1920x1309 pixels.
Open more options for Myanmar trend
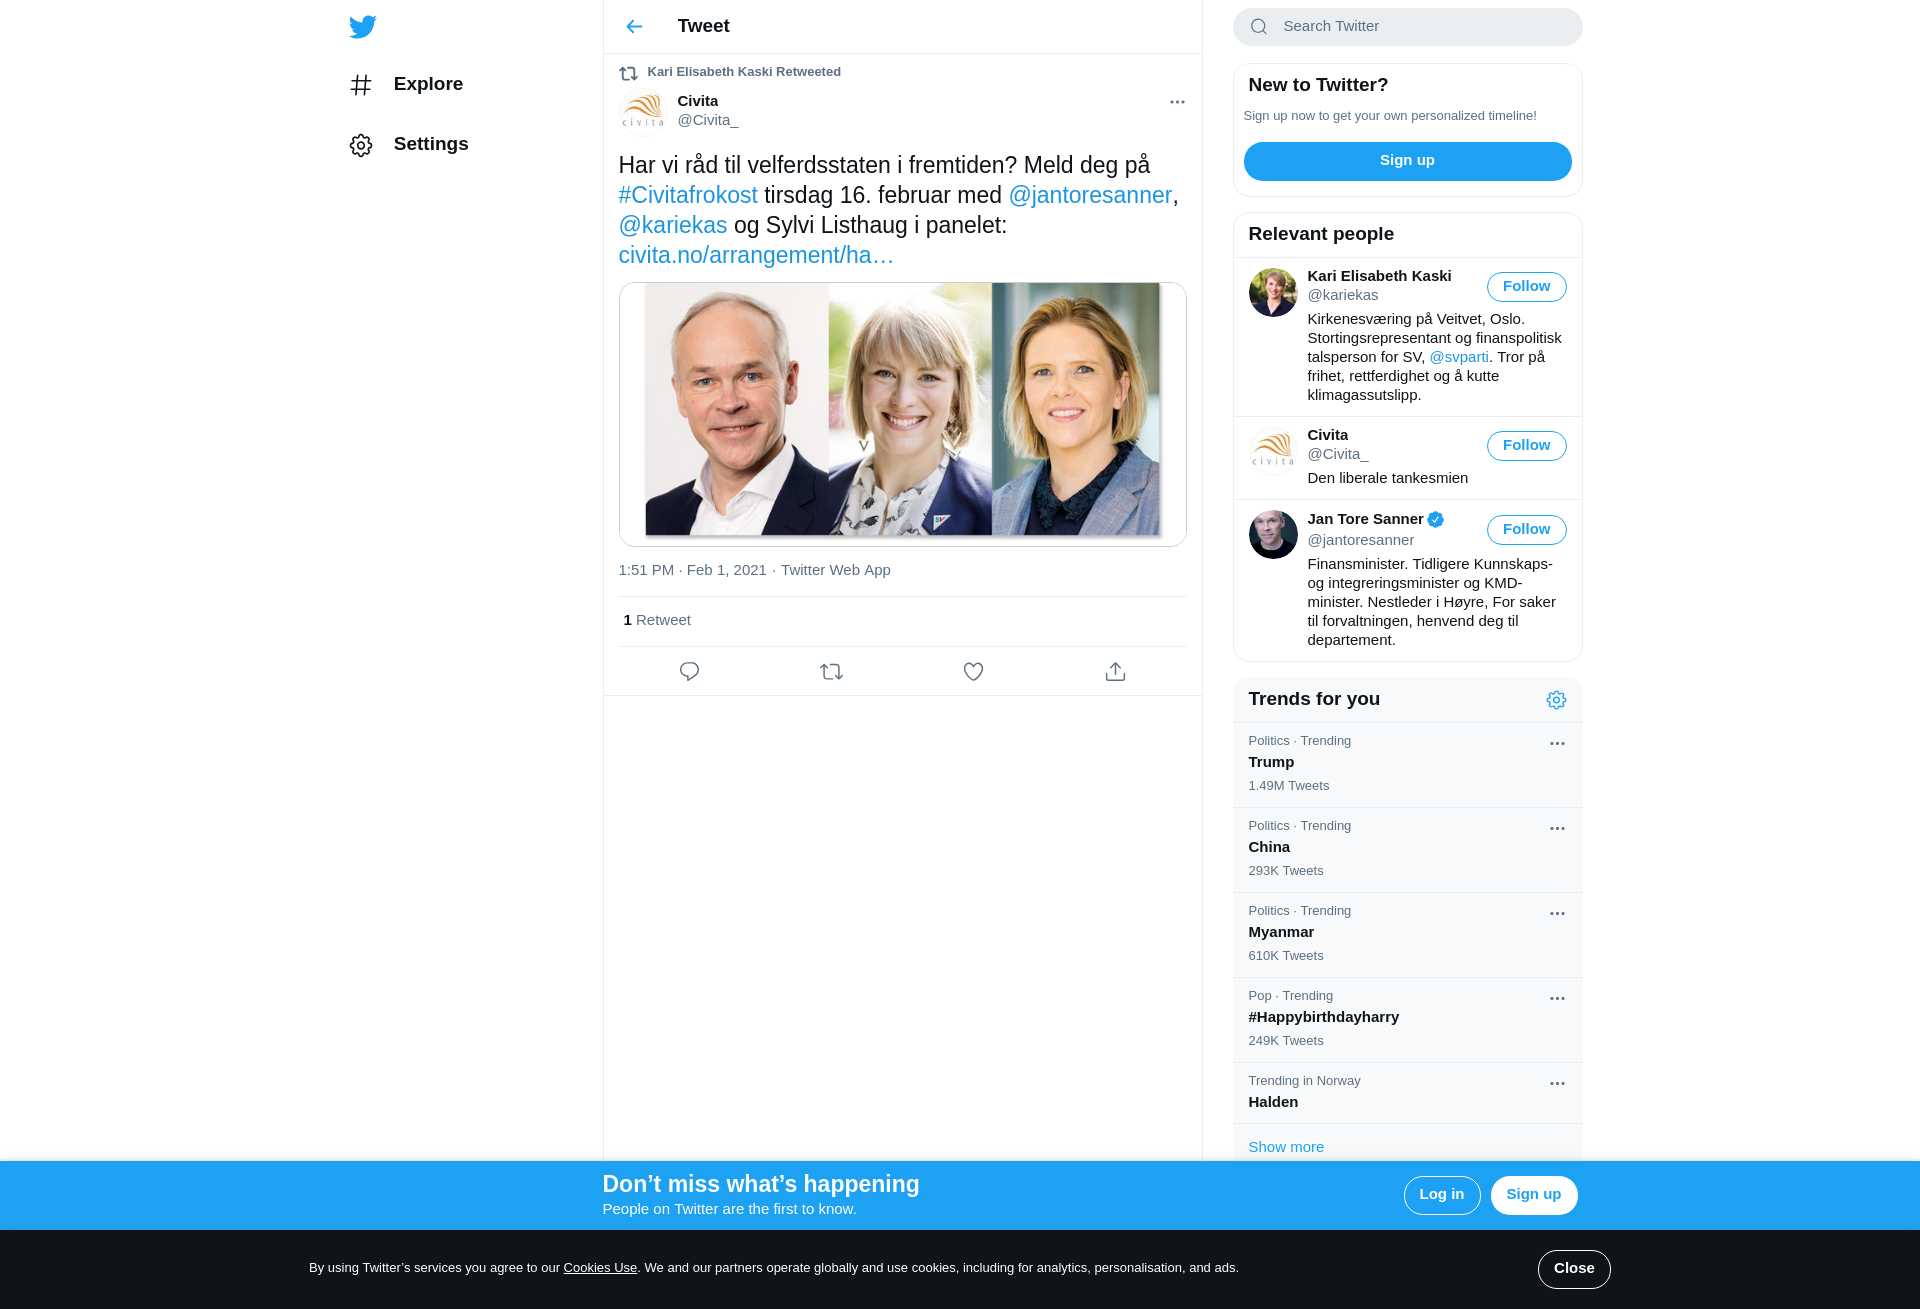click(1557, 914)
